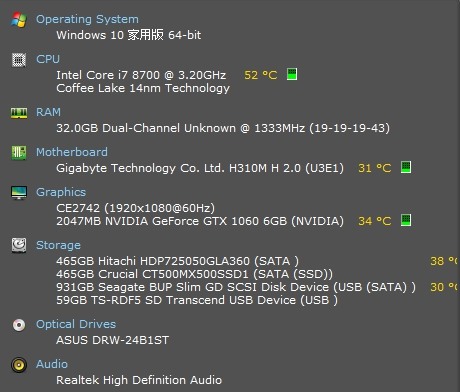
Task: Click the Graphics monitor icon
Action: click(19, 193)
